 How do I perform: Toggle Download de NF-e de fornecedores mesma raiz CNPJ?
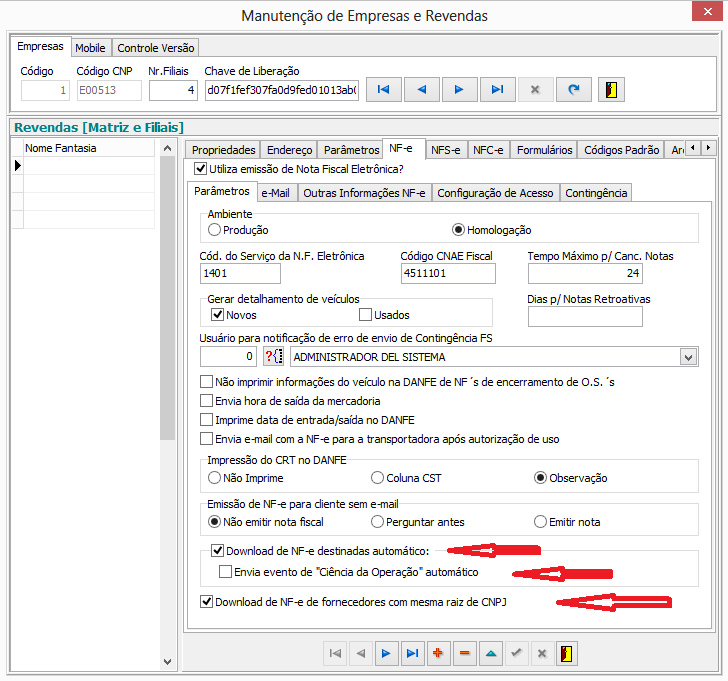click(x=206, y=602)
